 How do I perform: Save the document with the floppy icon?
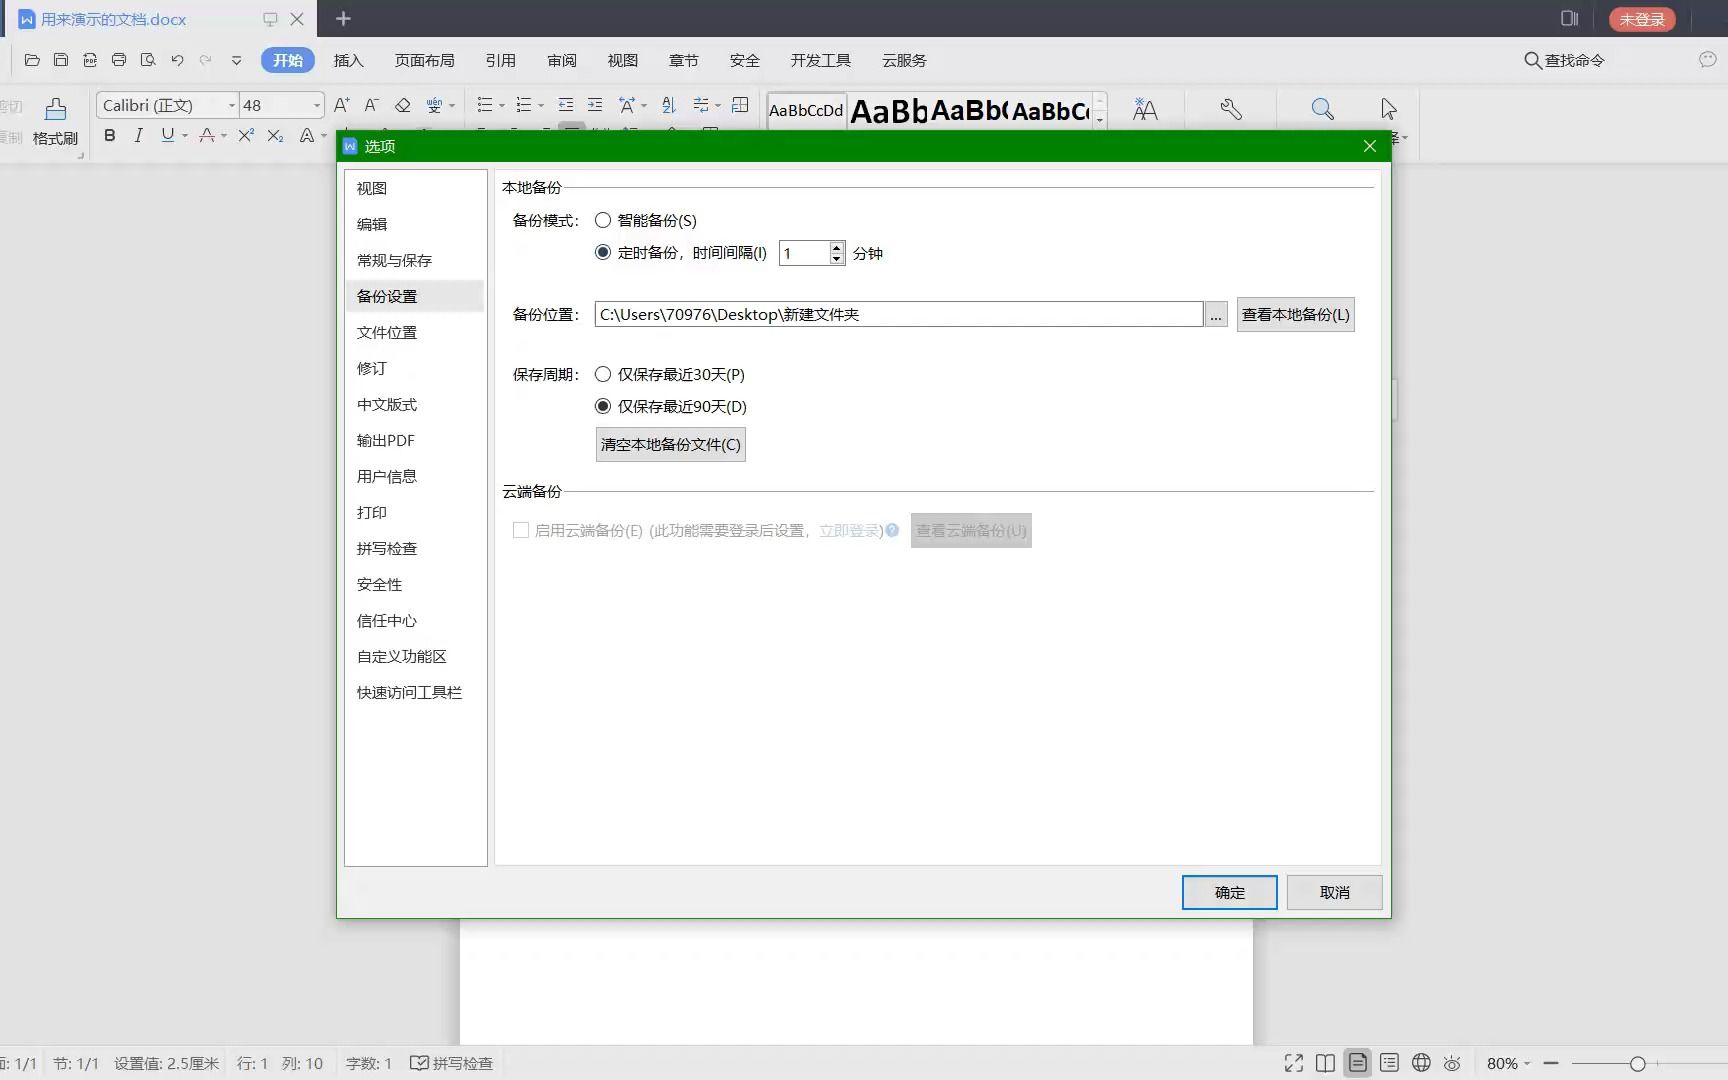(x=61, y=60)
